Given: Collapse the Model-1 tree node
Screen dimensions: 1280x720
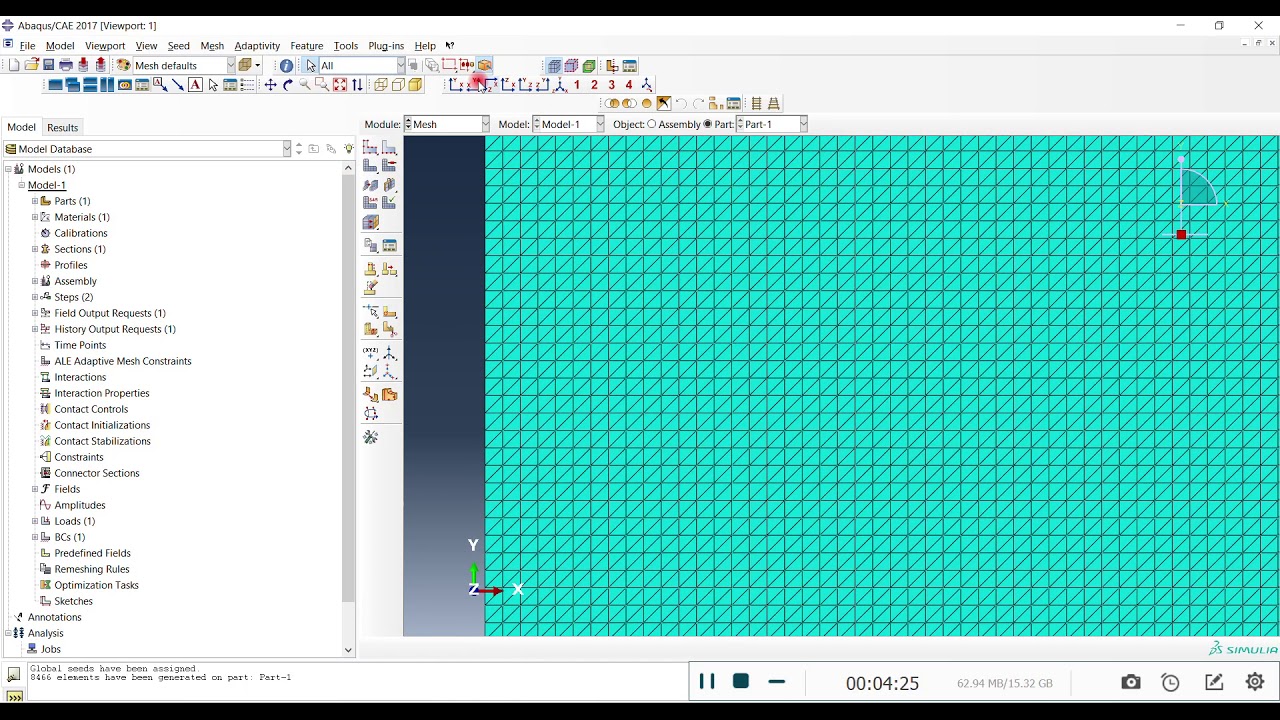Looking at the screenshot, I should 21,185.
